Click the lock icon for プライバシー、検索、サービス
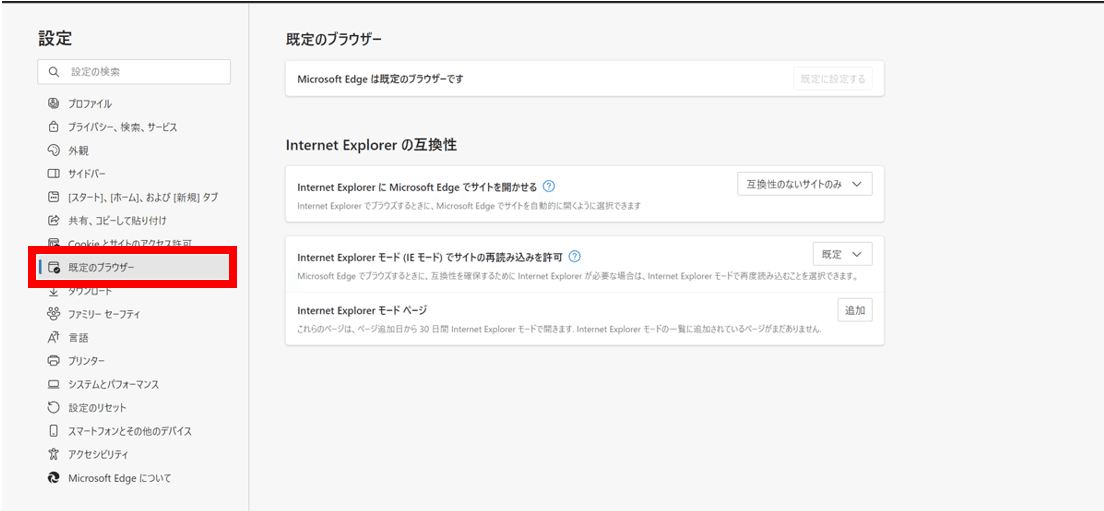The height and width of the screenshot is (511, 1104). tap(53, 127)
